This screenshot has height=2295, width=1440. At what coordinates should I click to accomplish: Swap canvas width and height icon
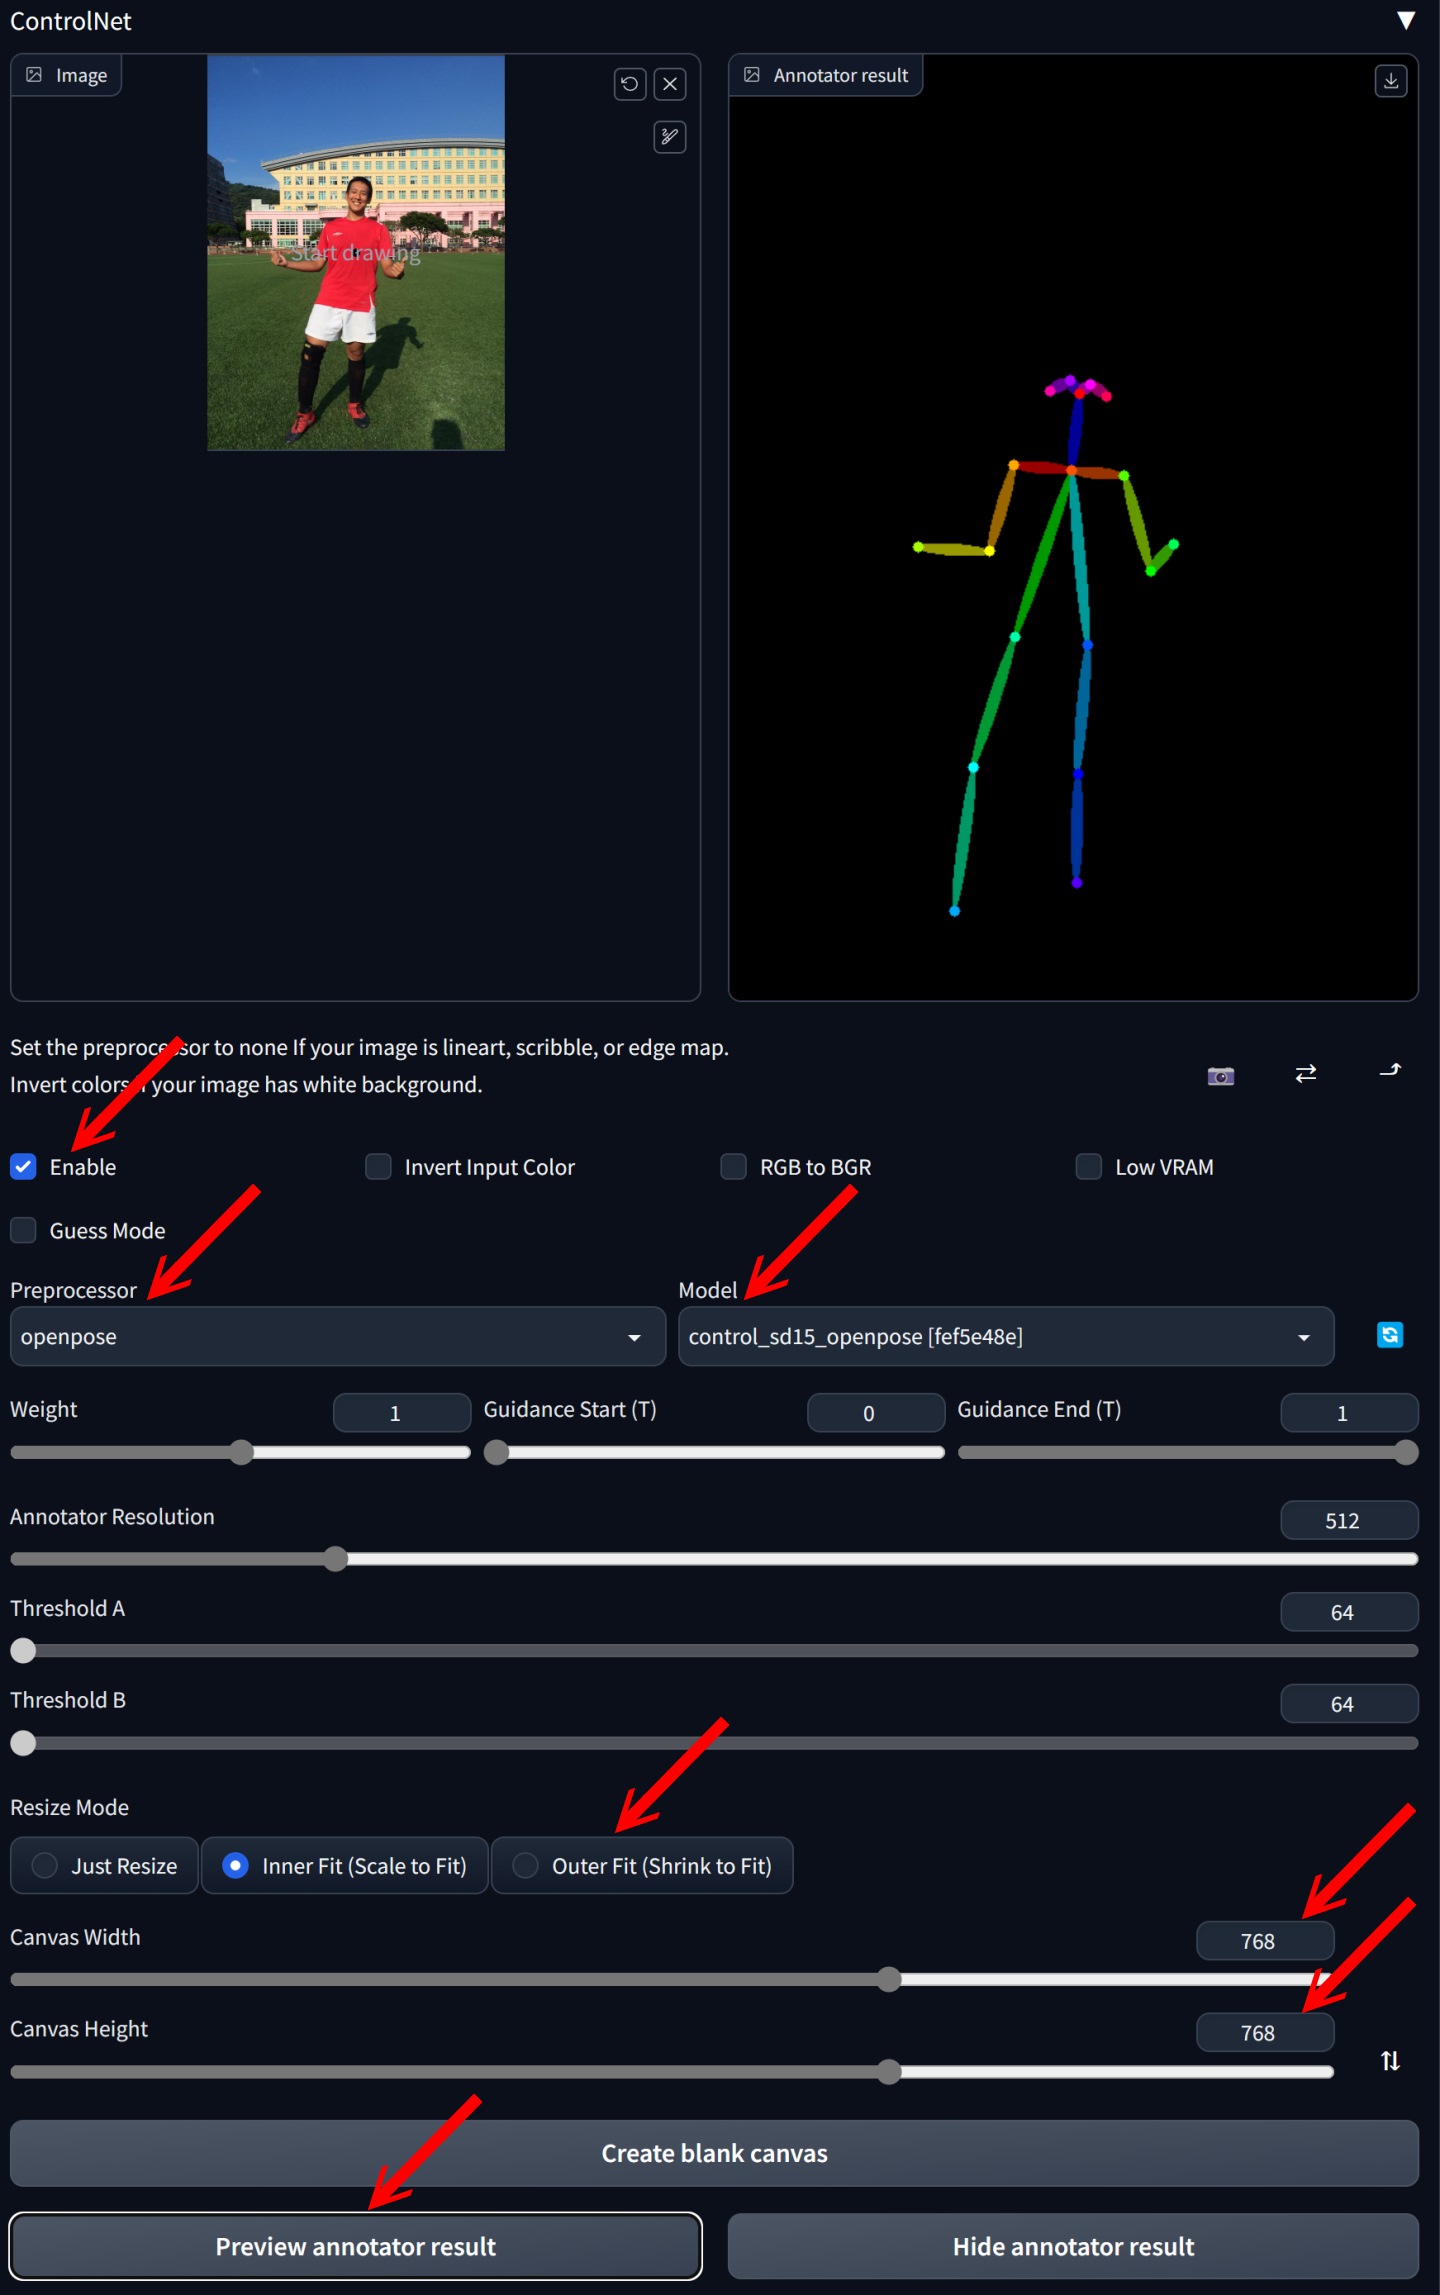[x=1389, y=2060]
